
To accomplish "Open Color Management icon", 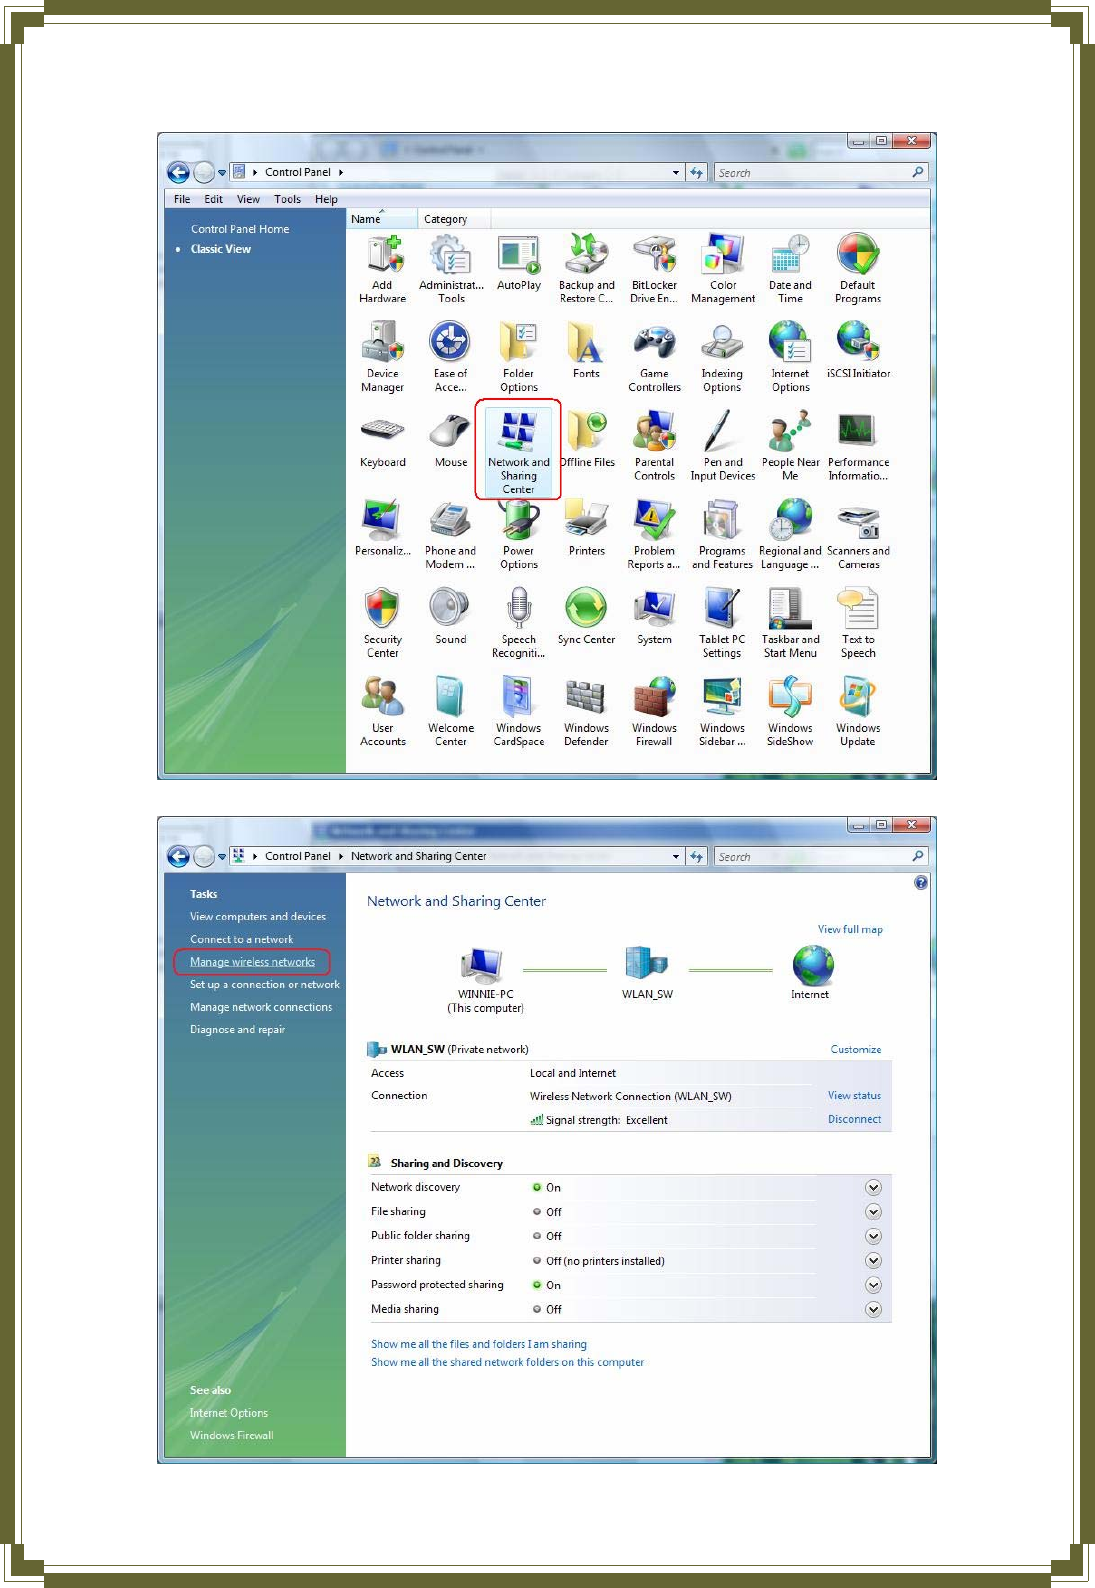I will (723, 269).
